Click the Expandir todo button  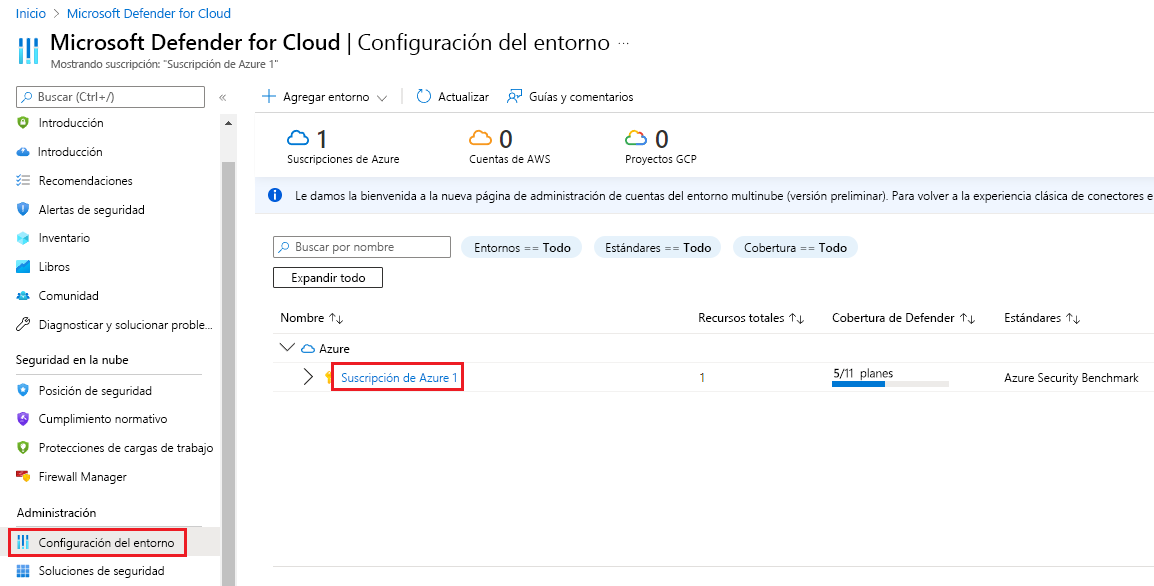click(x=327, y=277)
